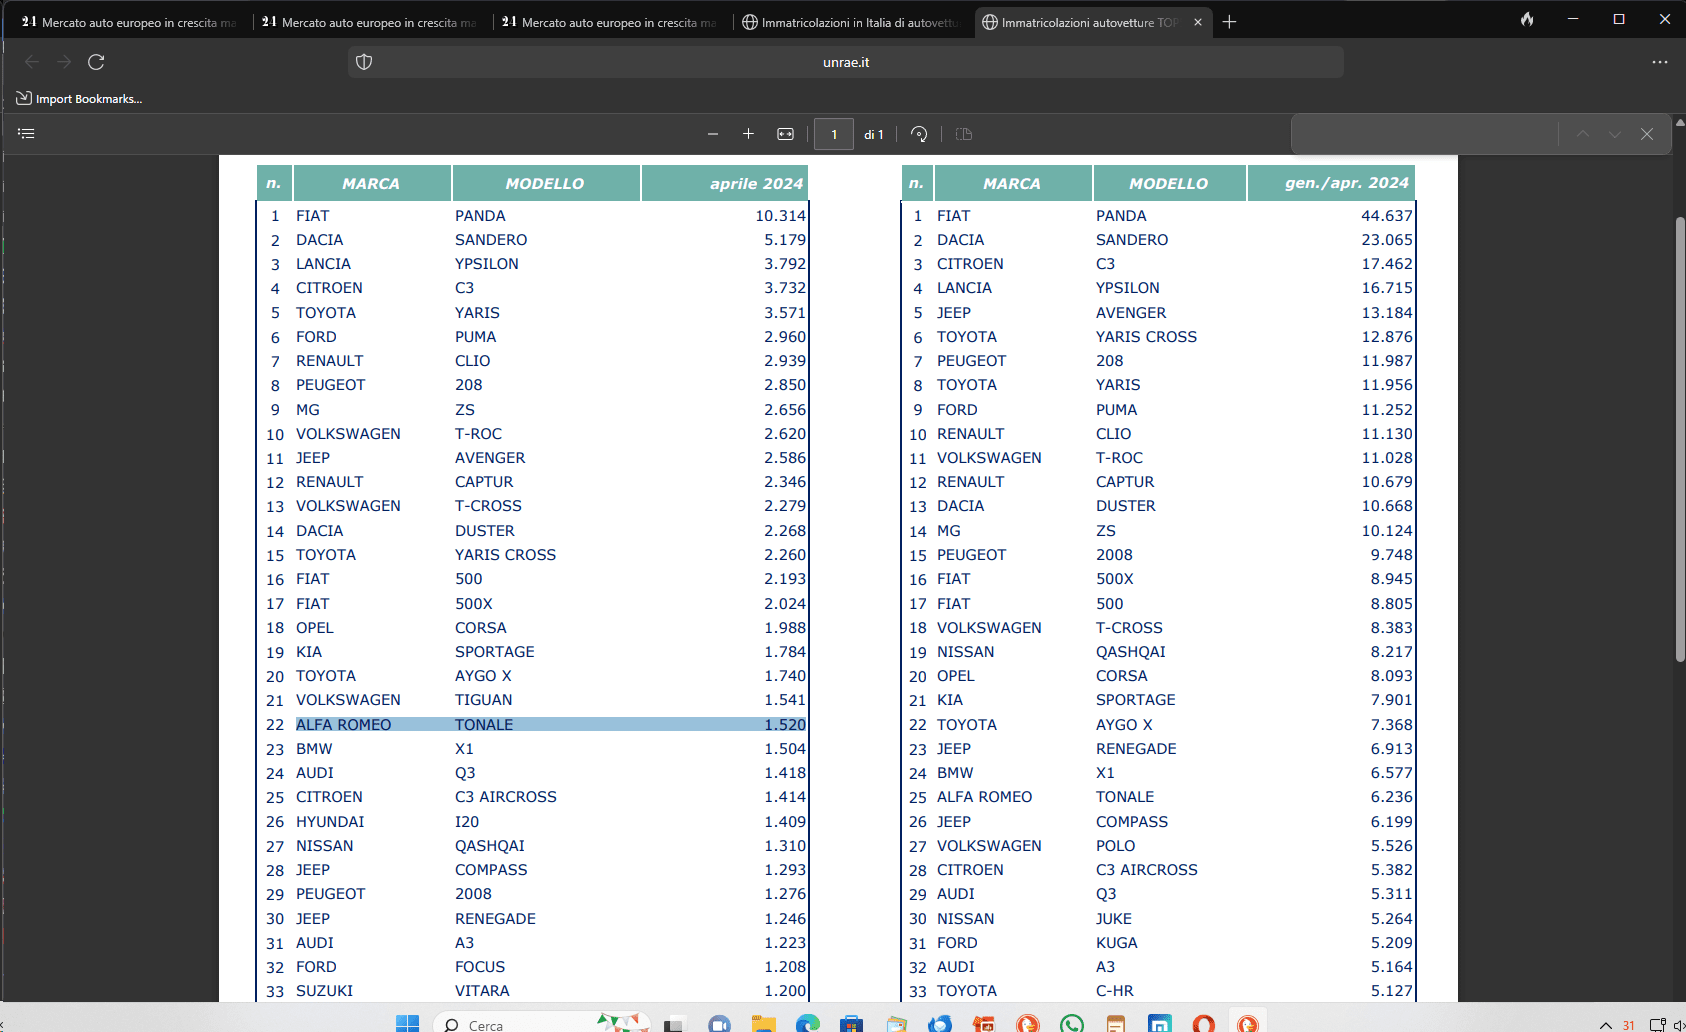
Task: Click the POLO model cell
Action: coord(1116,846)
